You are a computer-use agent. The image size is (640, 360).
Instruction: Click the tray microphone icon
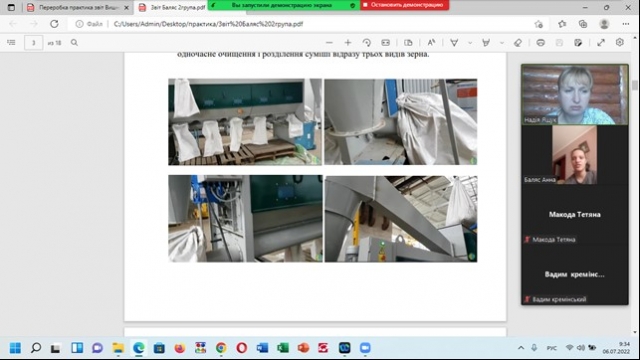534,348
